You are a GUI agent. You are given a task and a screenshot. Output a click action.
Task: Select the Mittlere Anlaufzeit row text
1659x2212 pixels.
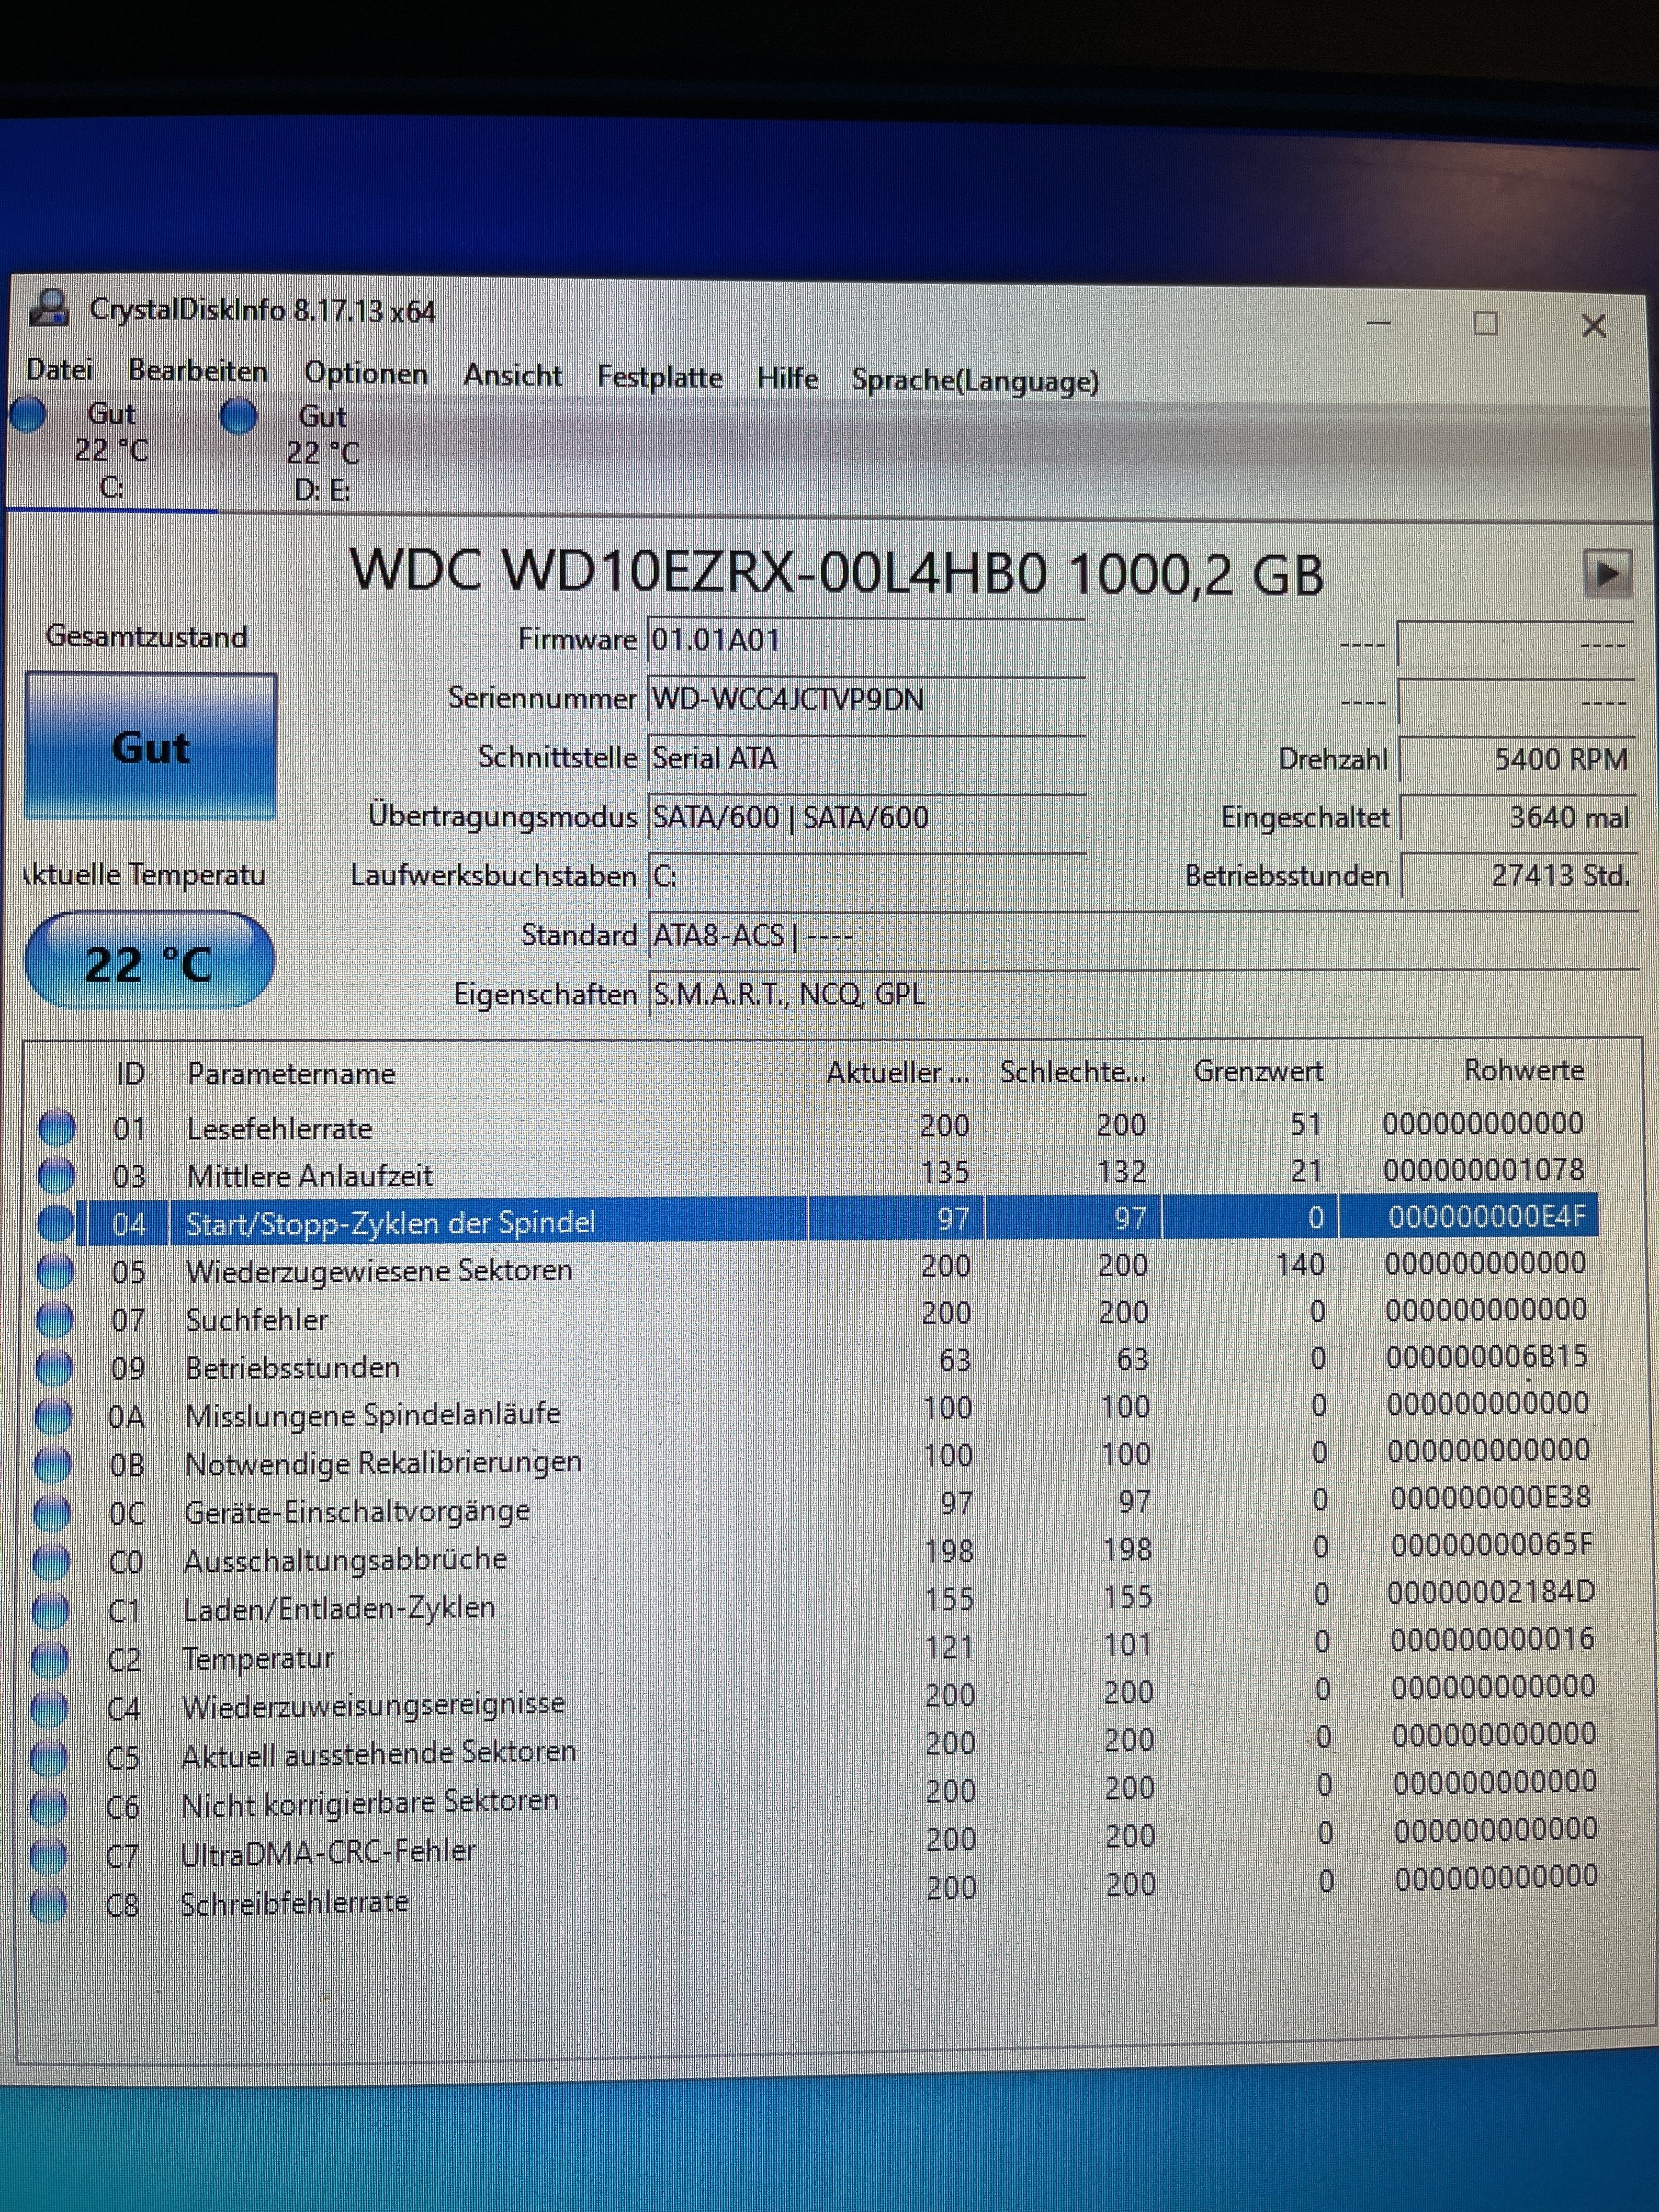tap(309, 1175)
